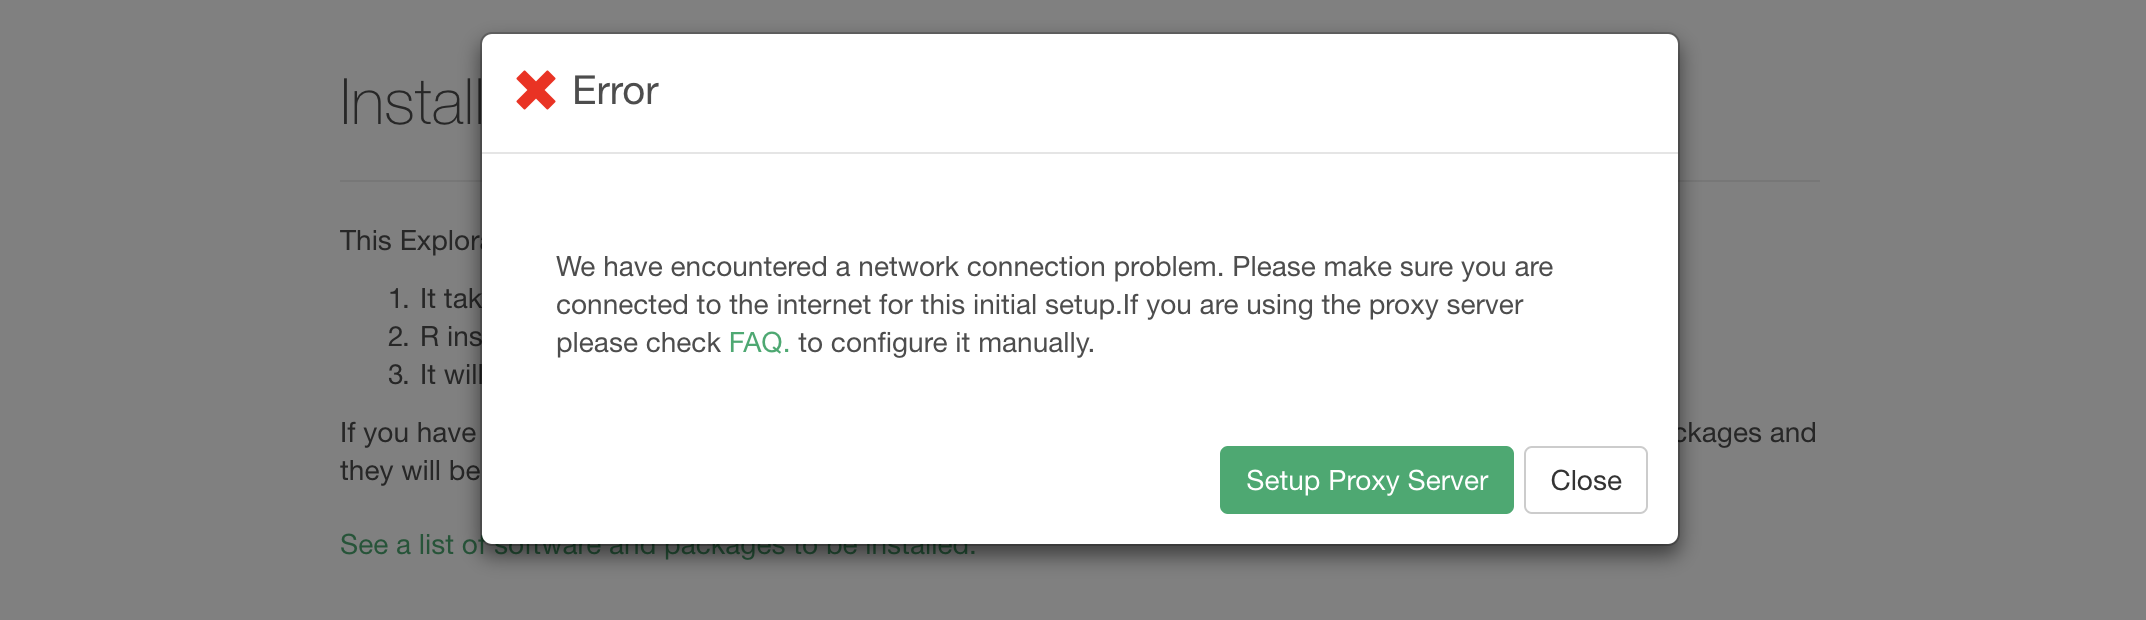Dismiss the dialog with the Close button
The width and height of the screenshot is (2146, 620).
click(x=1585, y=480)
